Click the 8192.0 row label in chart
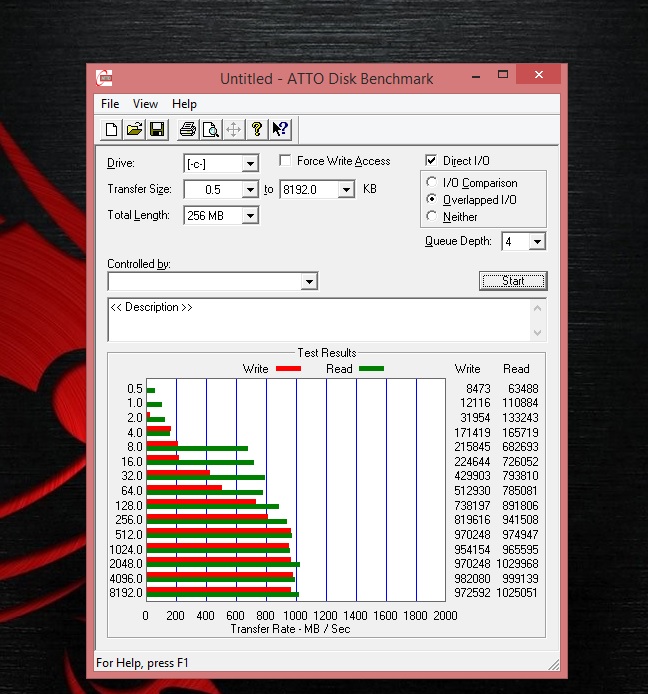Viewport: 648px width, 694px height. click(x=126, y=593)
